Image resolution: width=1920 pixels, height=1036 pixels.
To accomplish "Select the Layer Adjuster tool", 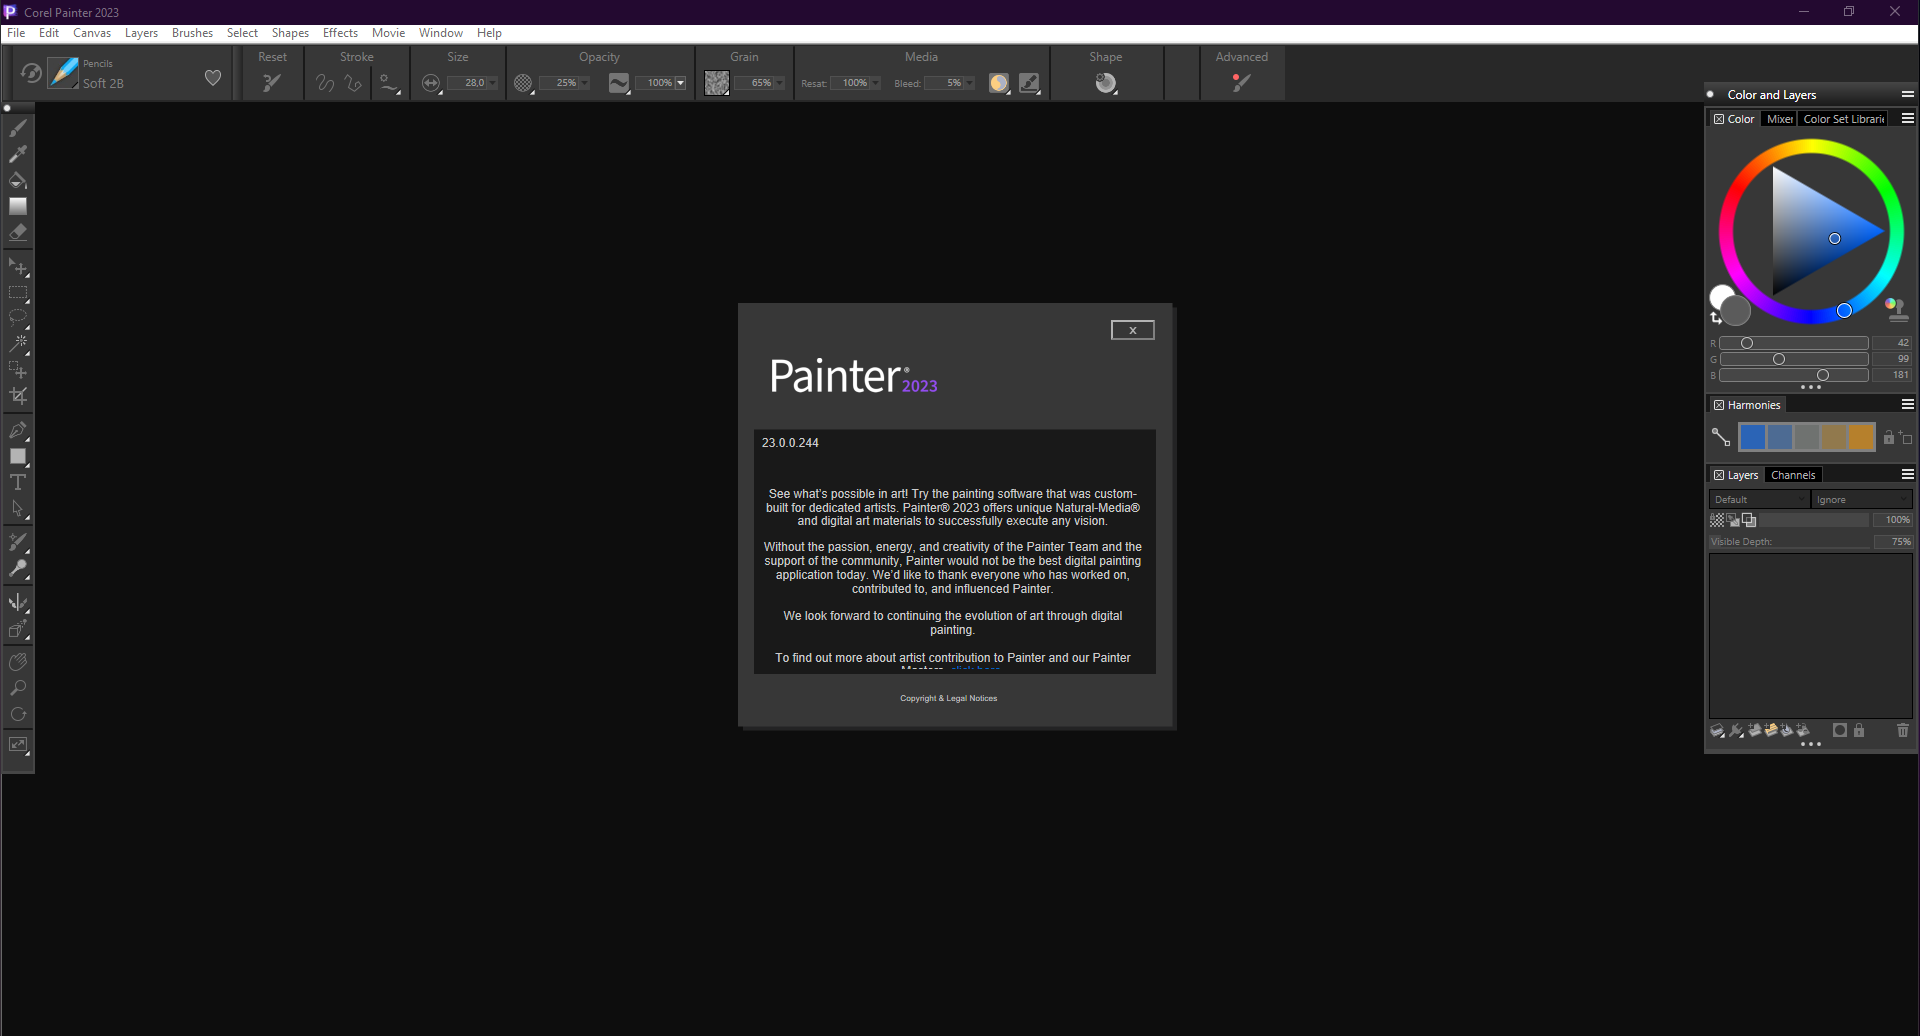I will [x=18, y=268].
